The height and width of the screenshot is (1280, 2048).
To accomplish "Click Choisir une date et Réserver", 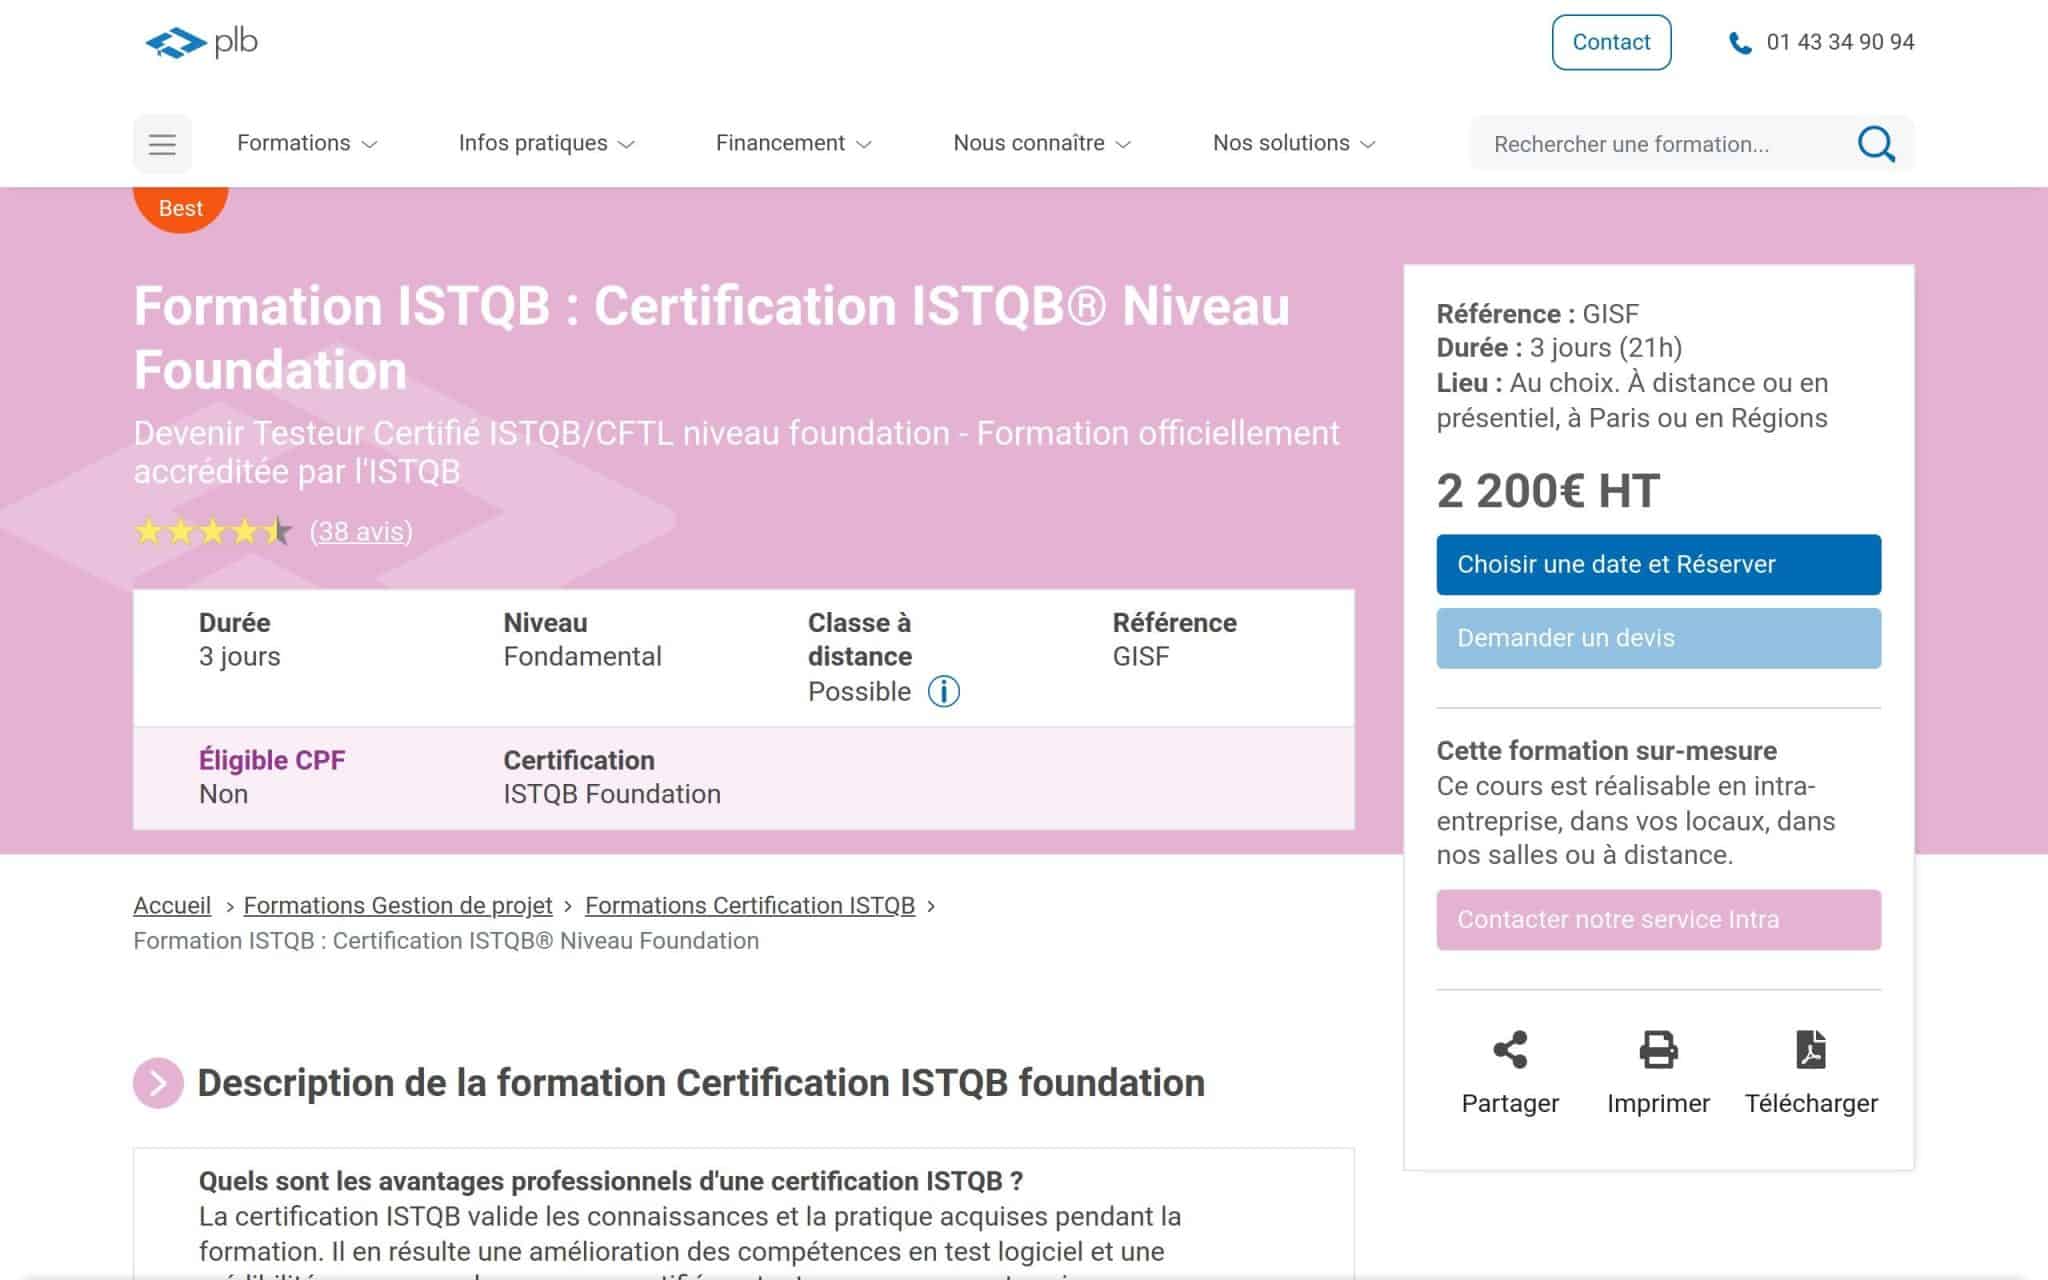I will (x=1658, y=565).
